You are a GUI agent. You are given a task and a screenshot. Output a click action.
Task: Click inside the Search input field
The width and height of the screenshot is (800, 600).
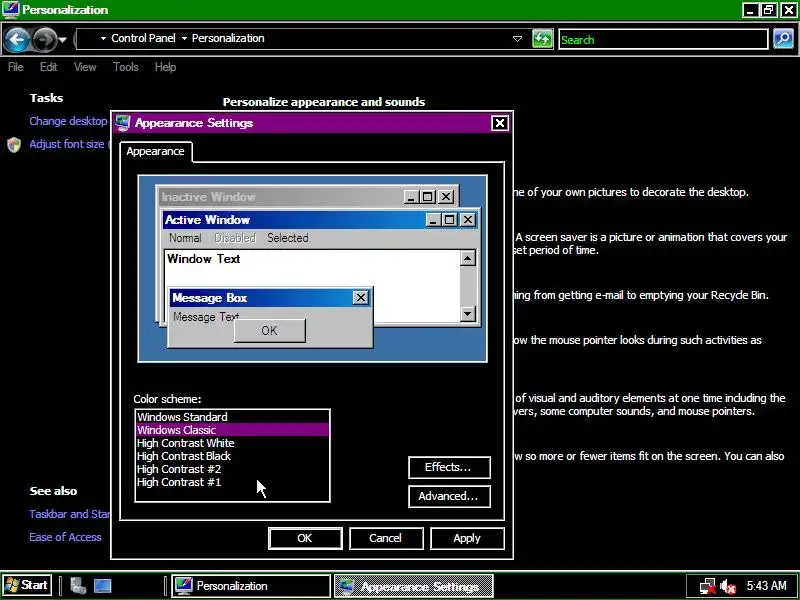pyautogui.click(x=663, y=39)
